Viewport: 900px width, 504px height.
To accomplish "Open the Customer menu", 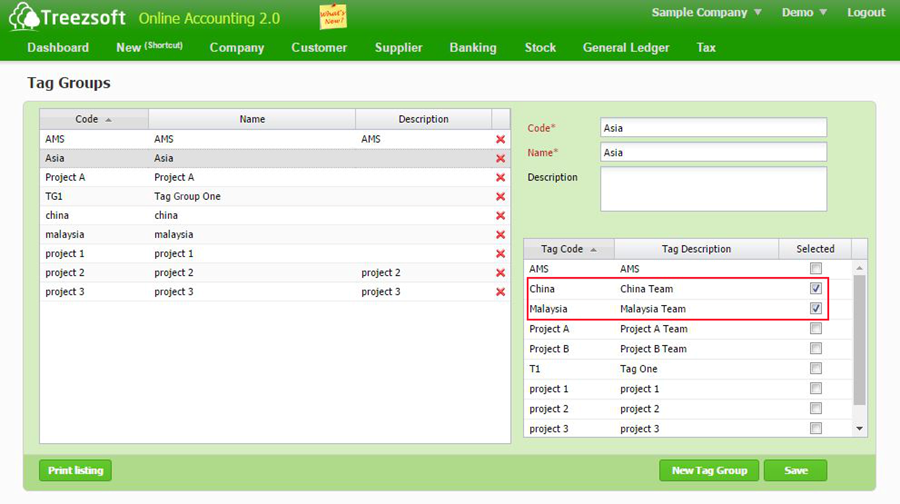I will (319, 48).
